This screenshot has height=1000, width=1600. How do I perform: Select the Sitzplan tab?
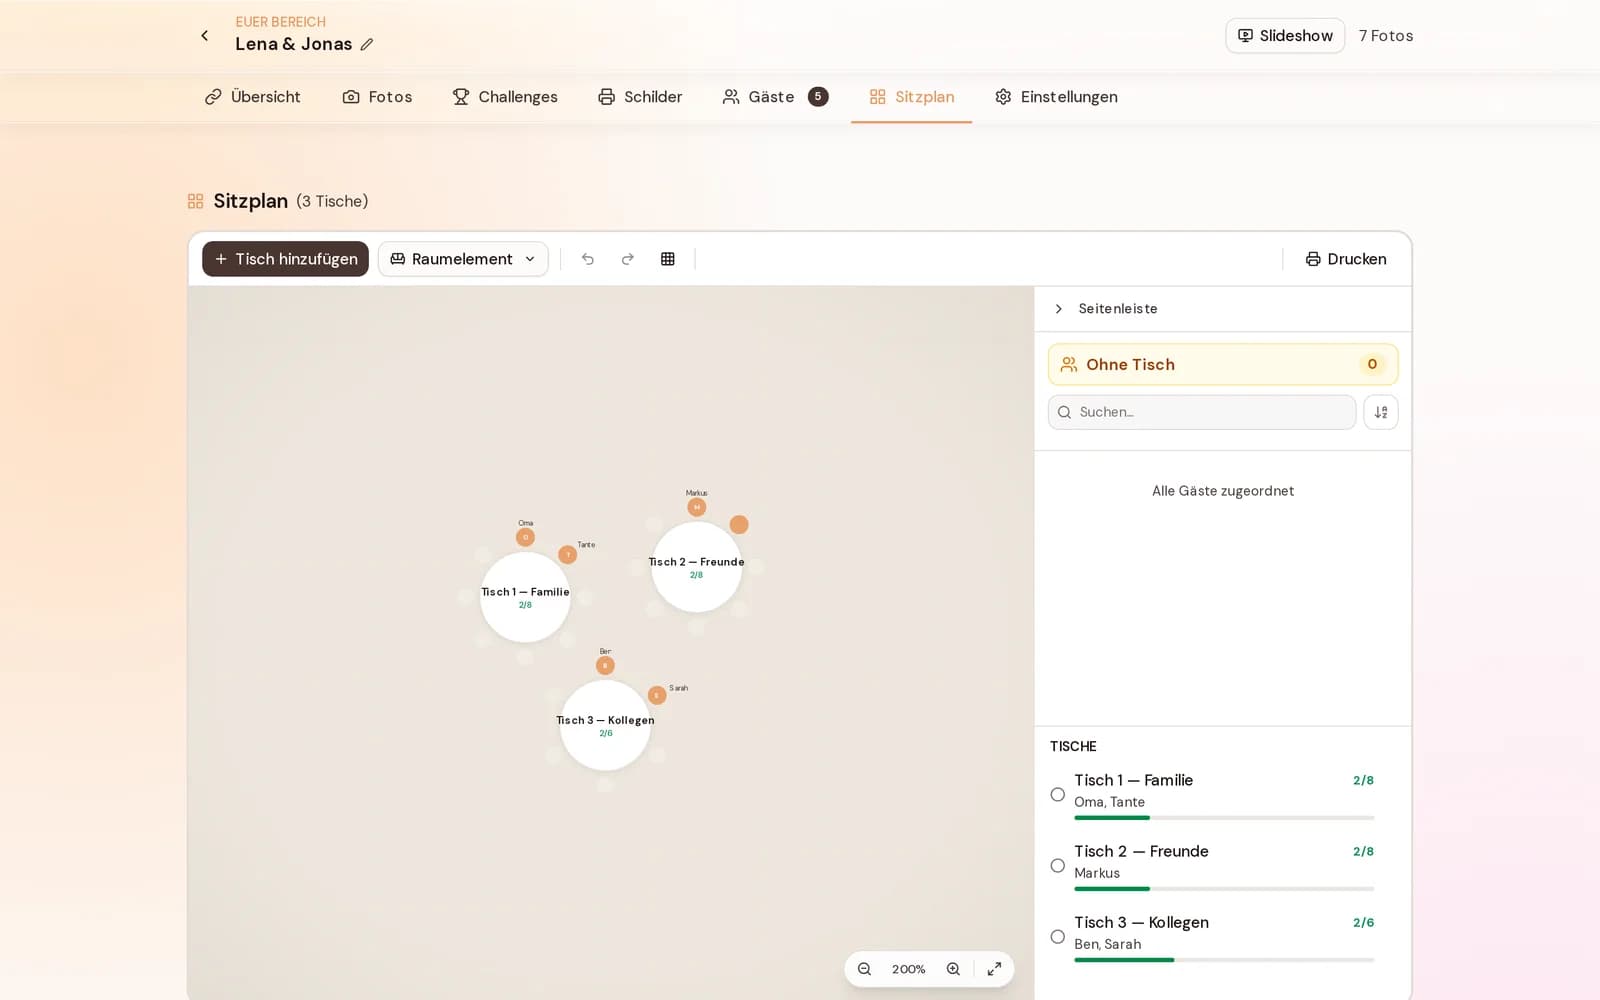coord(912,97)
